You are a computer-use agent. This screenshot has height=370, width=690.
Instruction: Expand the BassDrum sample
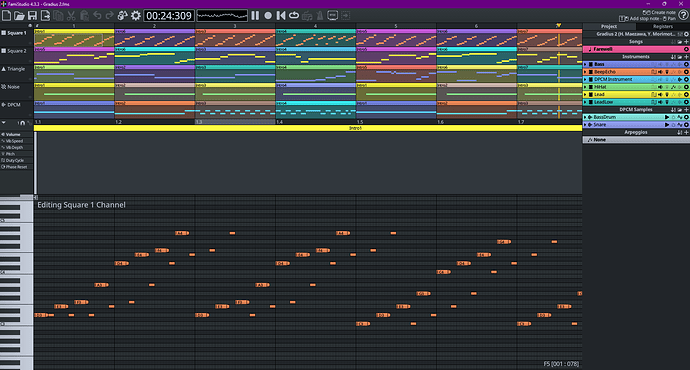585,117
